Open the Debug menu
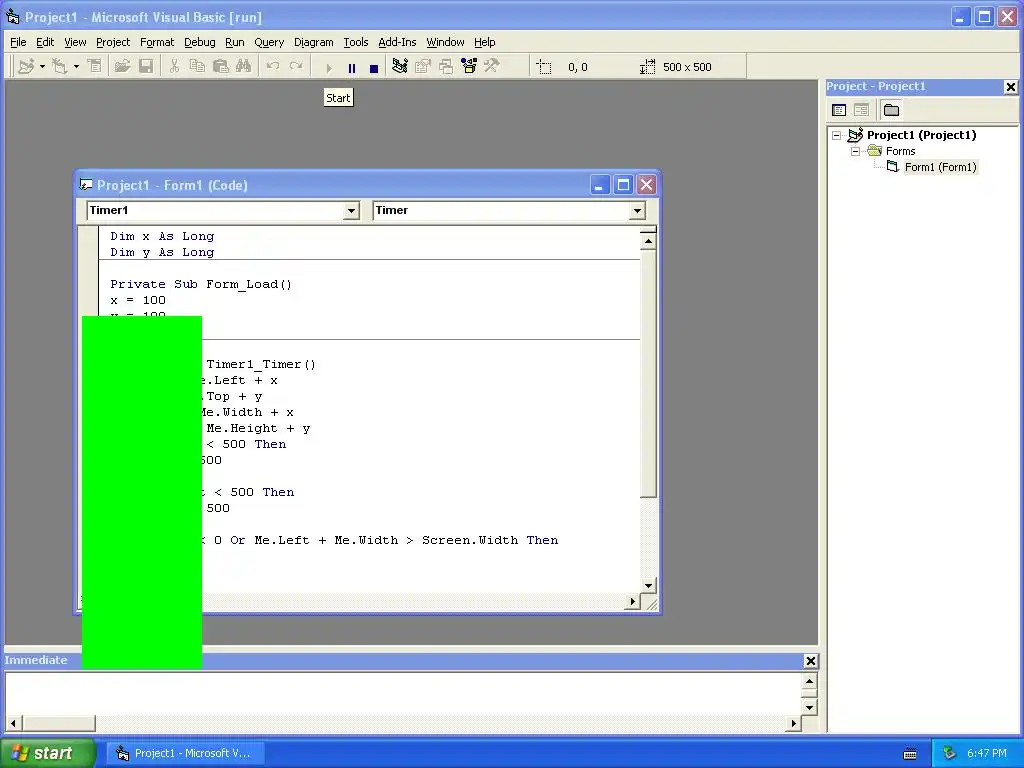This screenshot has height=768, width=1024. 200,42
